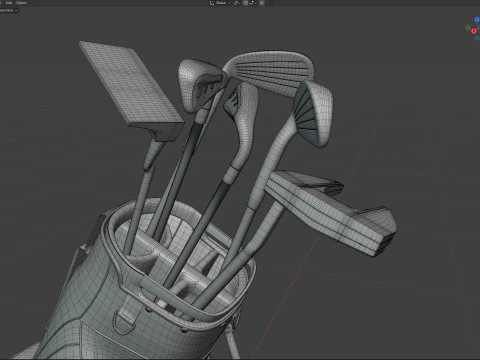
Task: Select the grooved iron club head
Action: [272, 72]
